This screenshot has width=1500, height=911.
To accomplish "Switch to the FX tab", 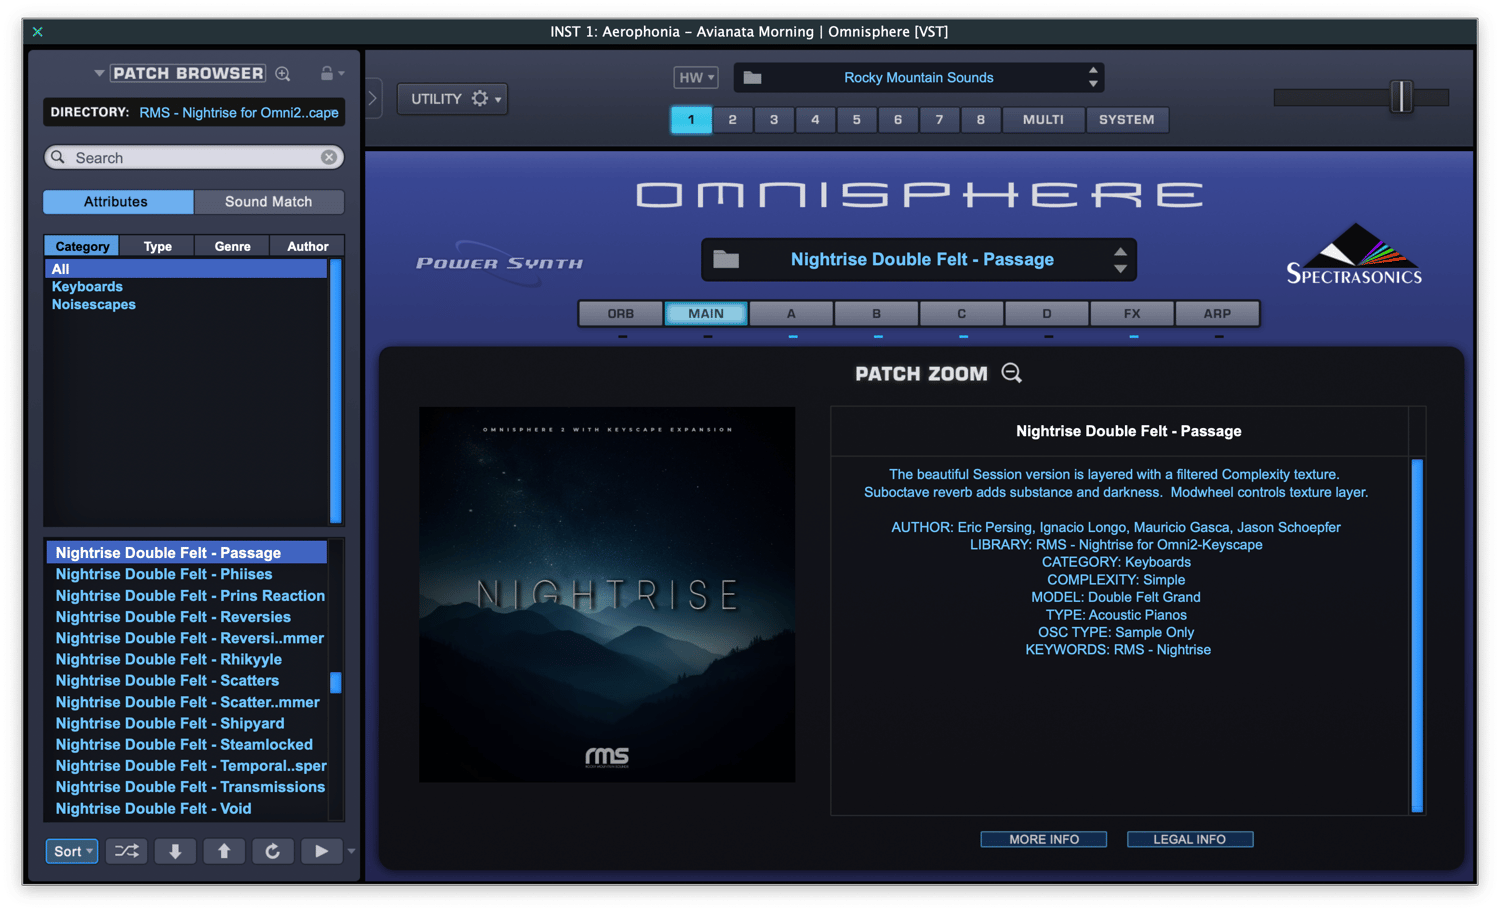I will 1132,313.
